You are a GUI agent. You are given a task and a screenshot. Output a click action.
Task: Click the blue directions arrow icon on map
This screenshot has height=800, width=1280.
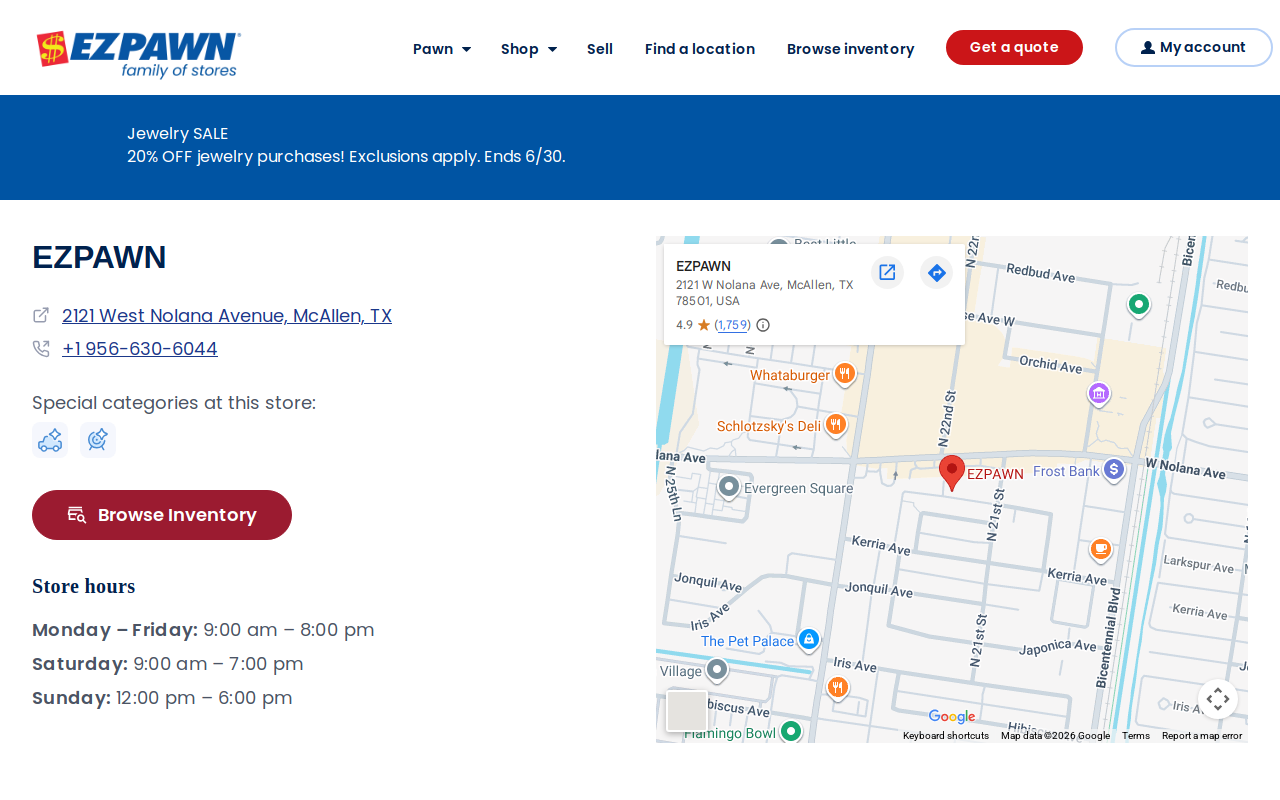(x=936, y=272)
